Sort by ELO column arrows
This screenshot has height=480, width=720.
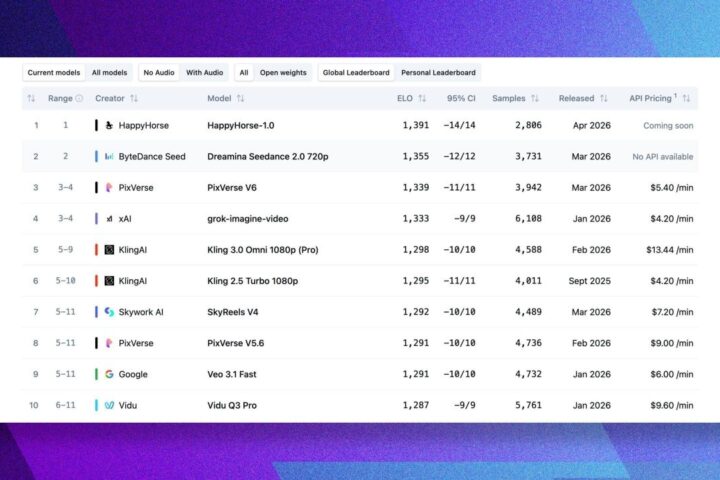tap(422, 98)
